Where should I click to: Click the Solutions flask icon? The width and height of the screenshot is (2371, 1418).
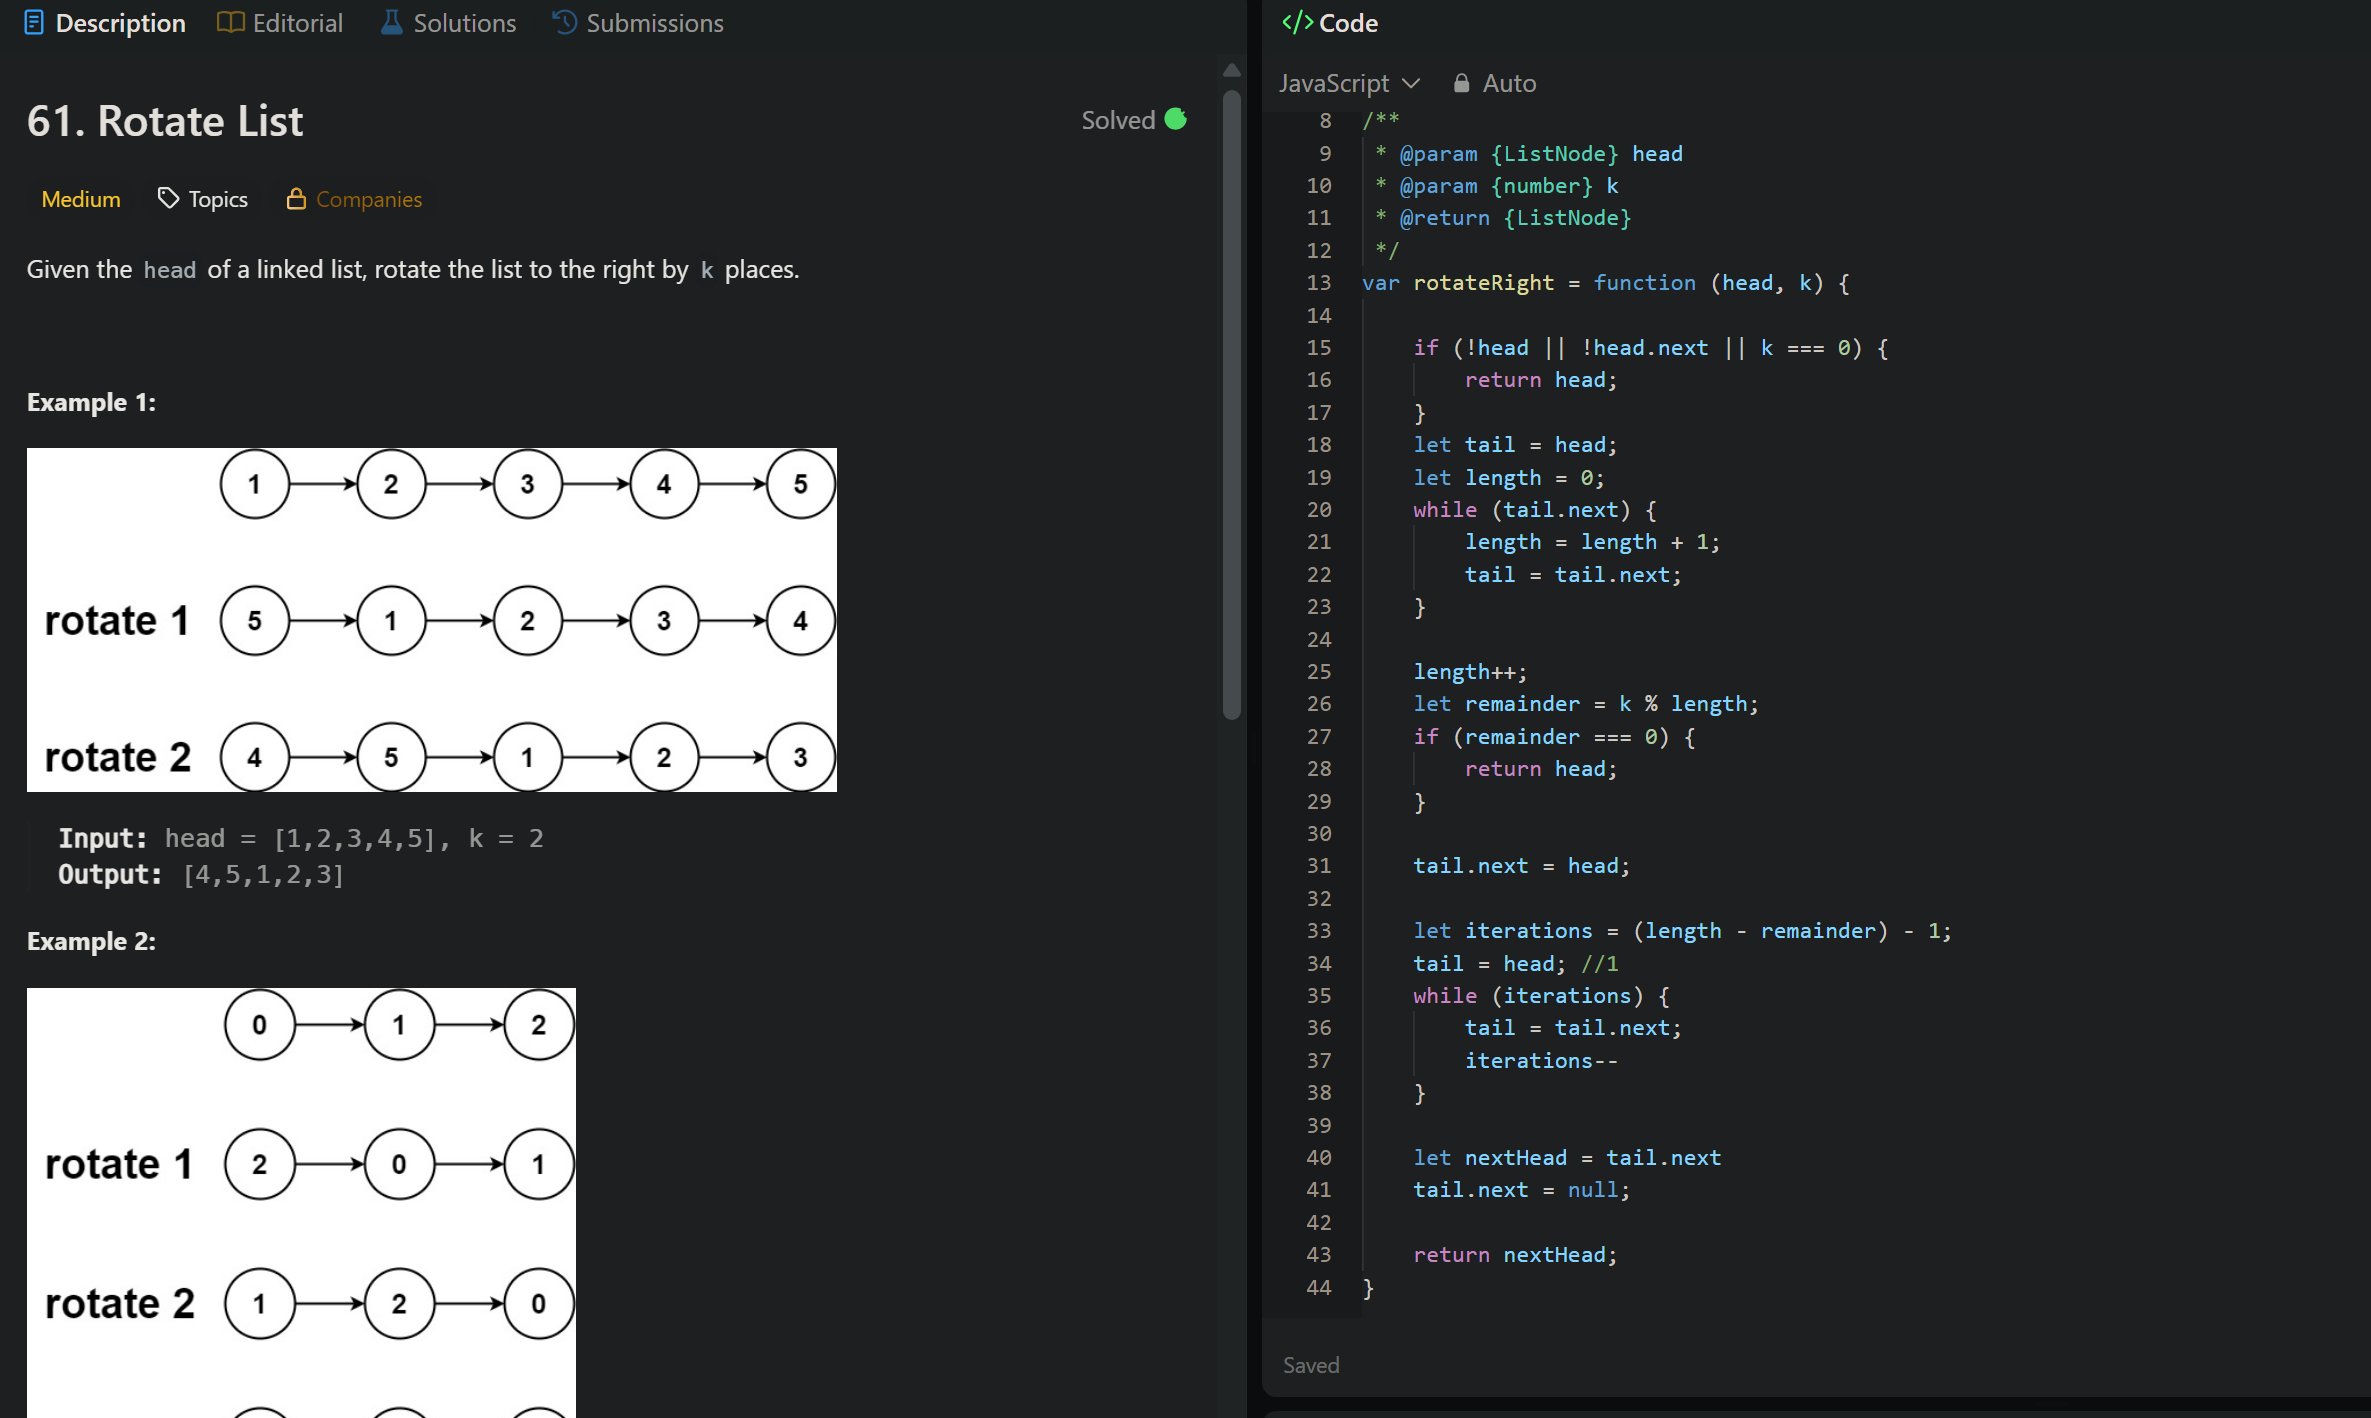click(391, 23)
